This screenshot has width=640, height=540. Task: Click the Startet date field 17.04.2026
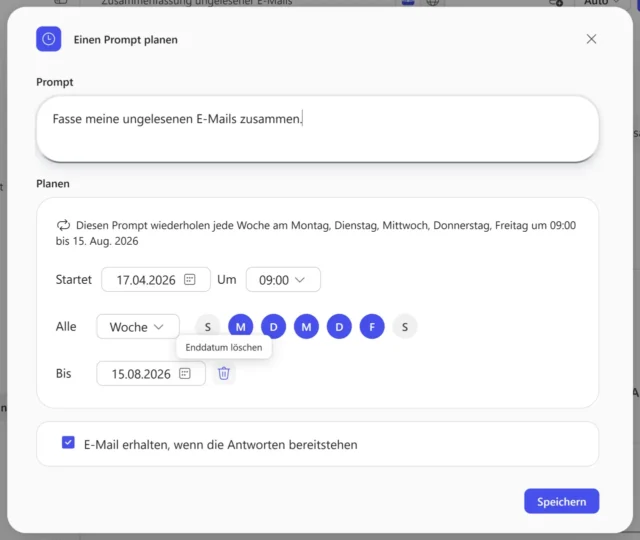pyautogui.click(x=156, y=280)
